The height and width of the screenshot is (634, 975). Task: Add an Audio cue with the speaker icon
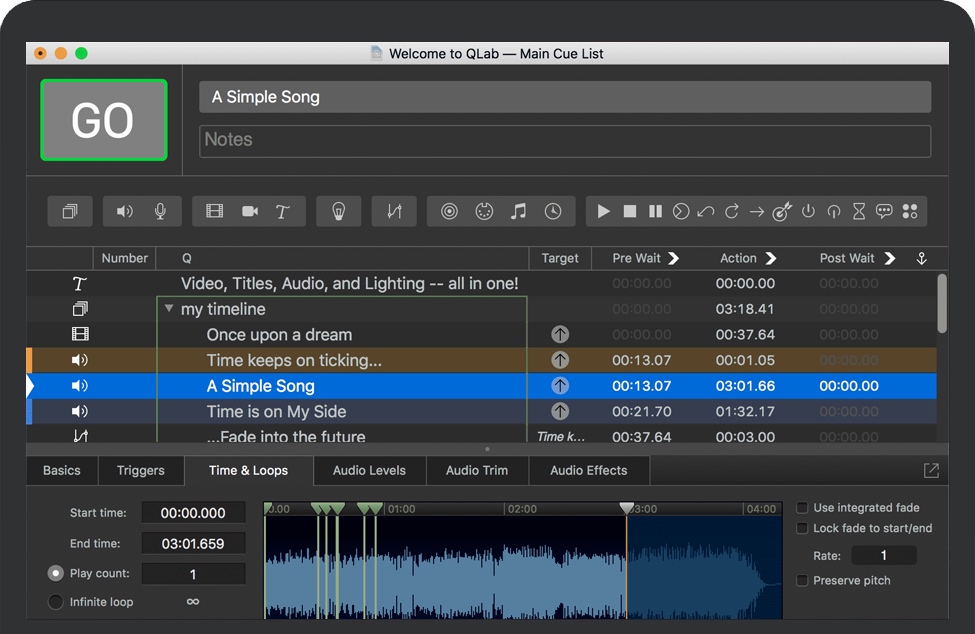tap(125, 211)
